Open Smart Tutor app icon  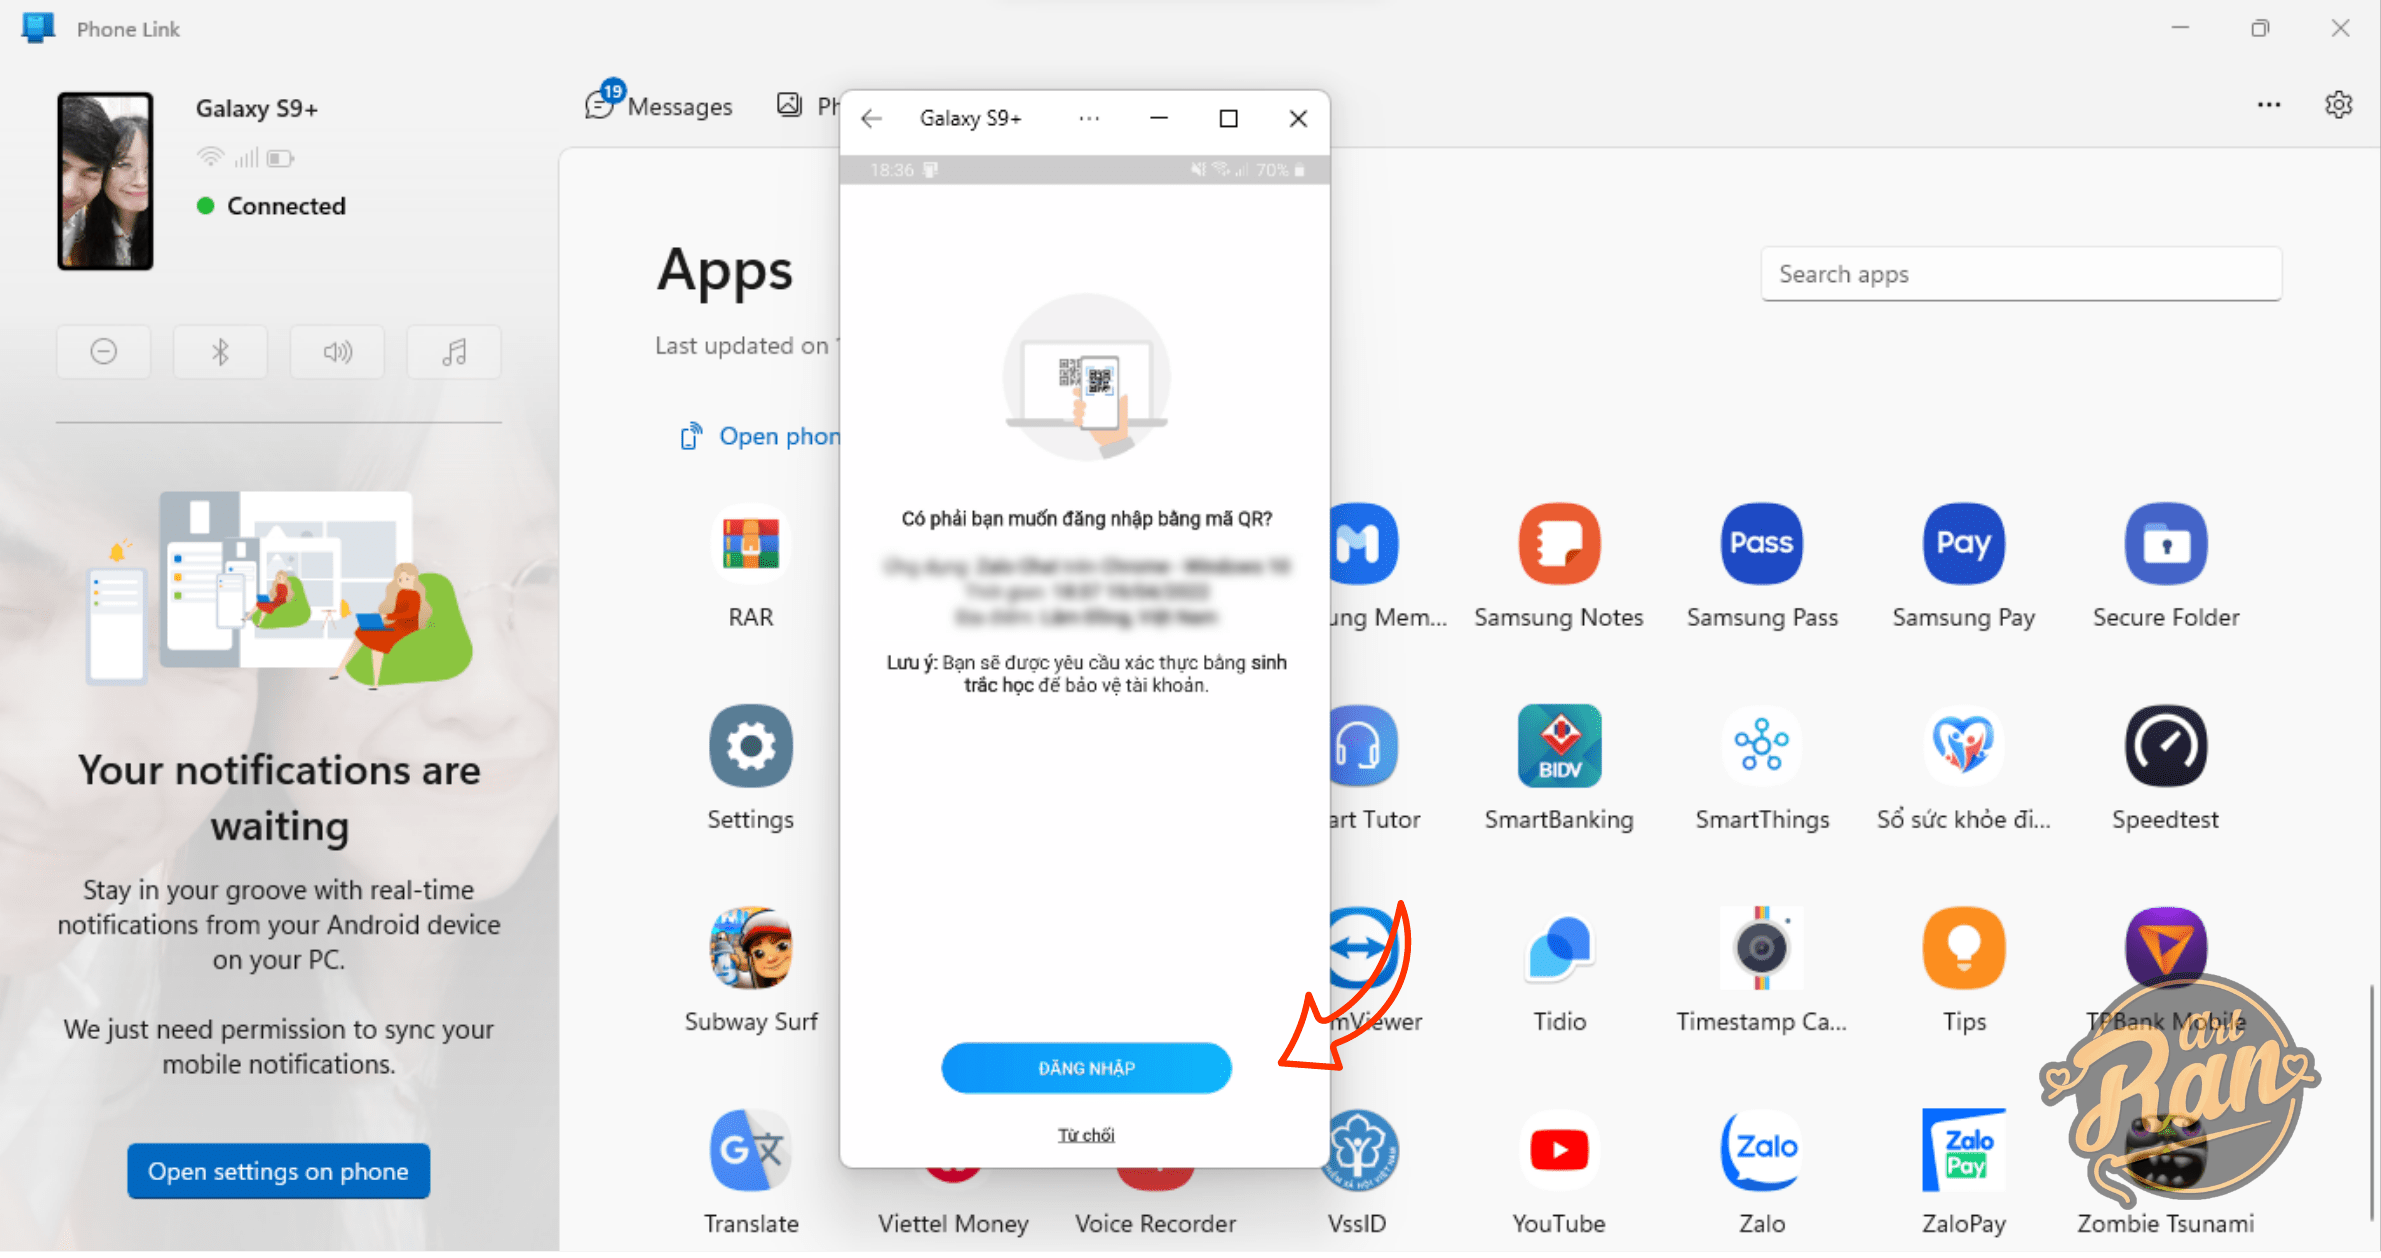pyautogui.click(x=1364, y=746)
